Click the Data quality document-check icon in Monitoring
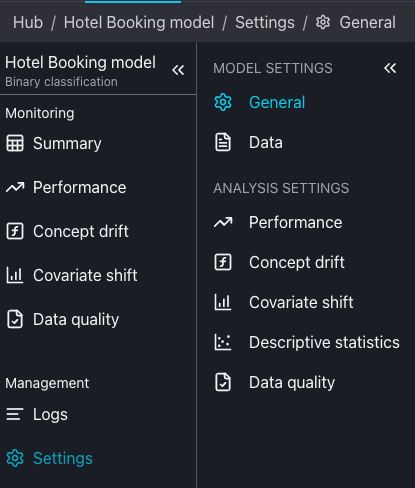415x488 pixels. pyautogui.click(x=15, y=319)
